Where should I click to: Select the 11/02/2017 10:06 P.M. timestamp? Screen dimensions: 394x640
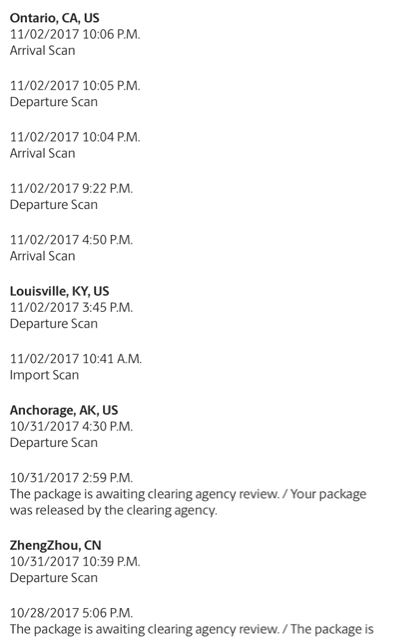[75, 34]
